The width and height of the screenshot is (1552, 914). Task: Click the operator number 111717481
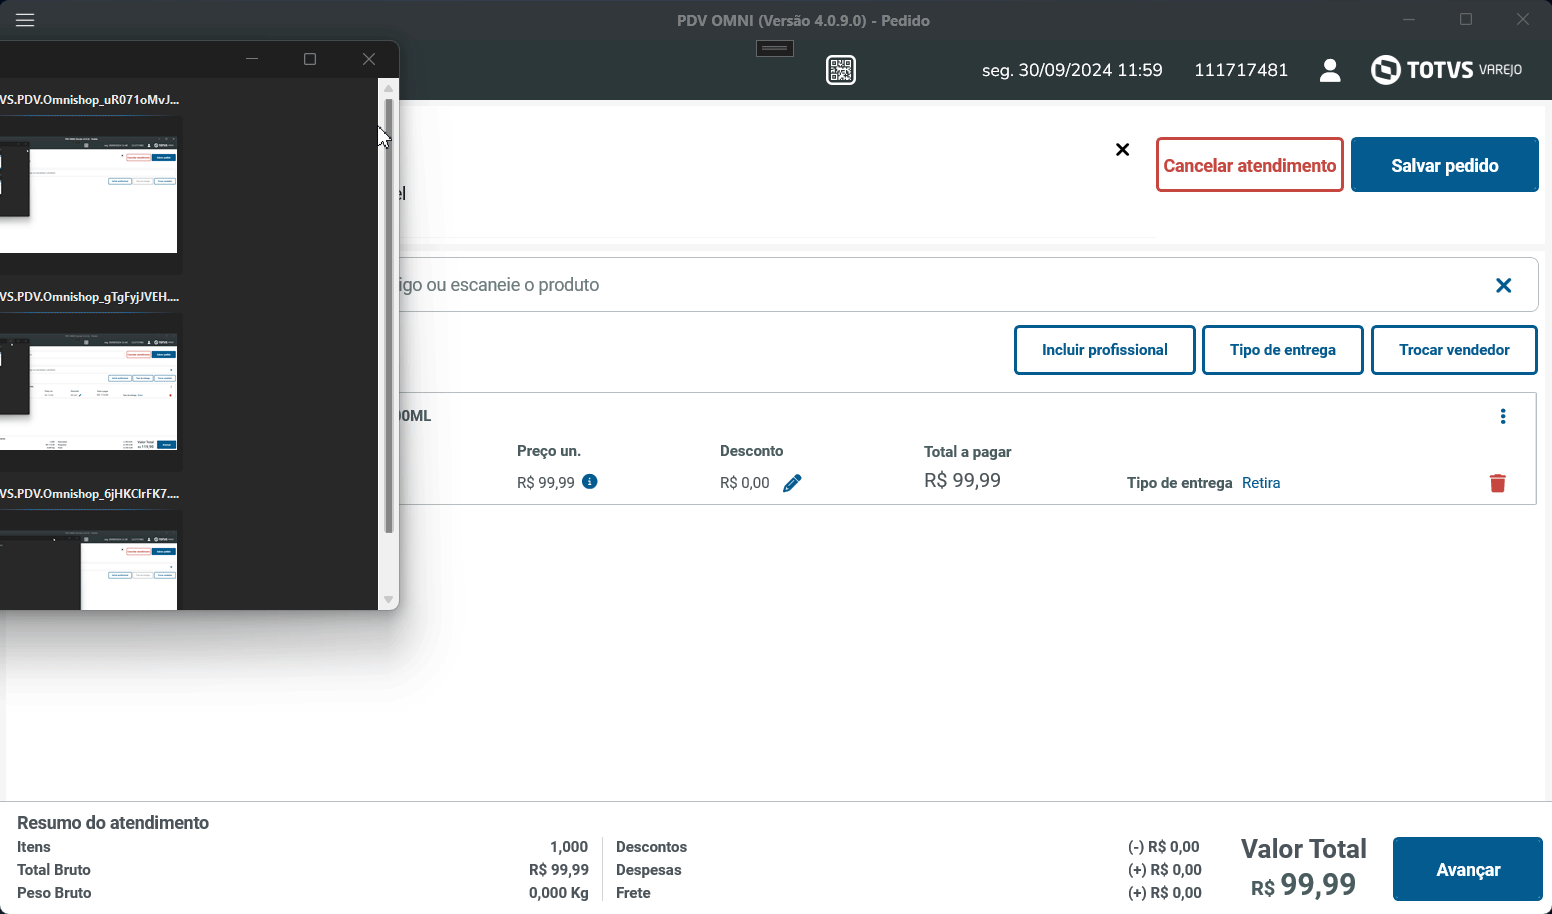1241,70
